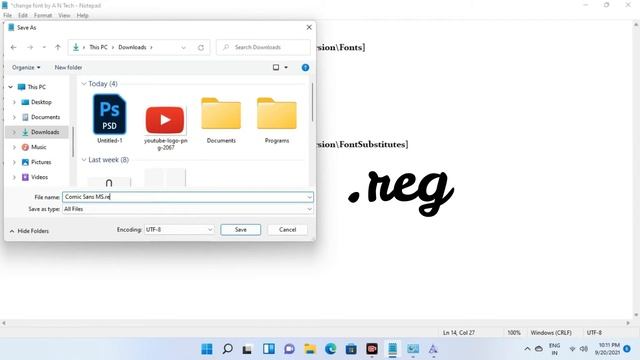Open Chat icon on taskbar
This screenshot has height=360, width=640.
[x=289, y=349]
